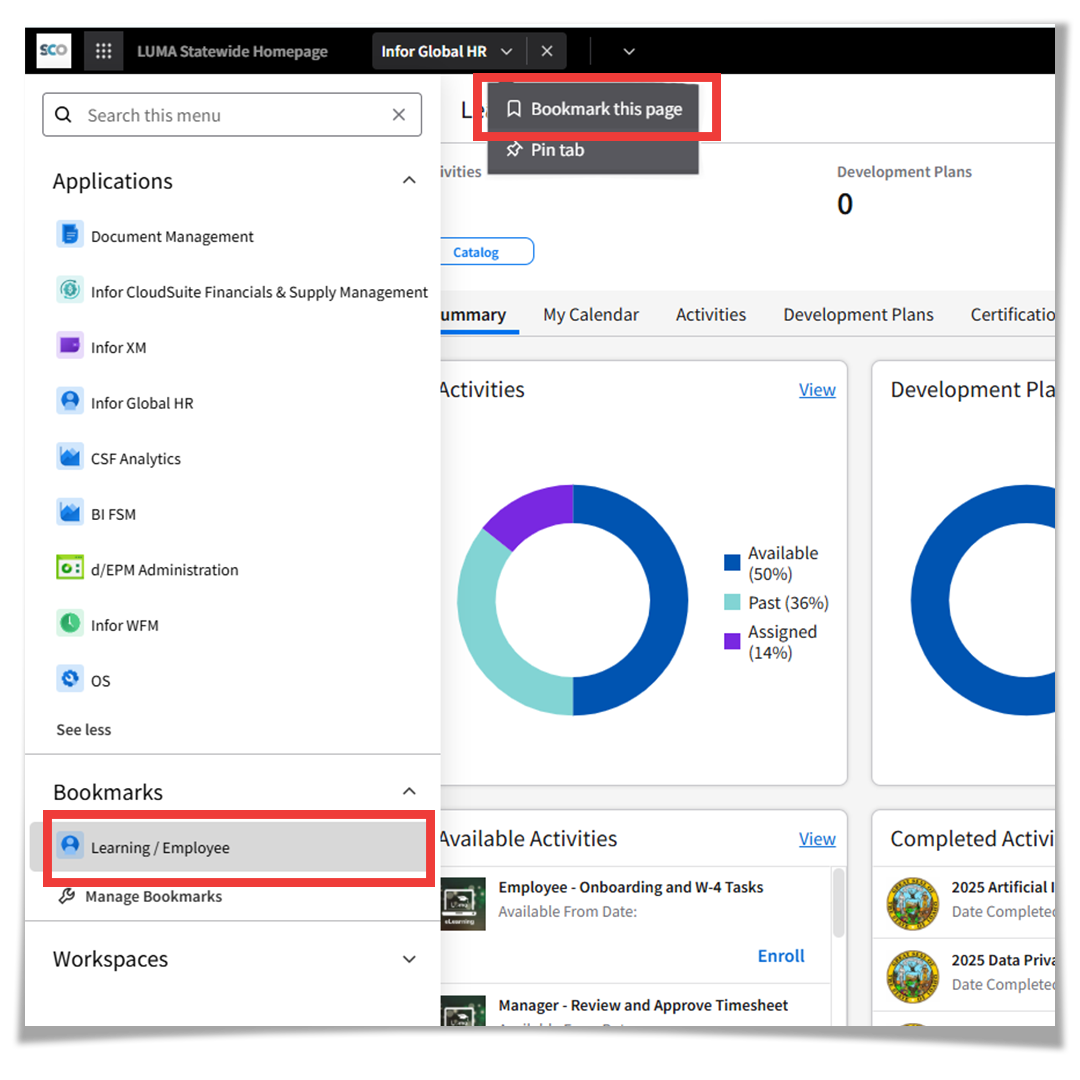Enroll in Employee Onboarding and W-4 Tasks
1080x1080 pixels.
point(781,956)
